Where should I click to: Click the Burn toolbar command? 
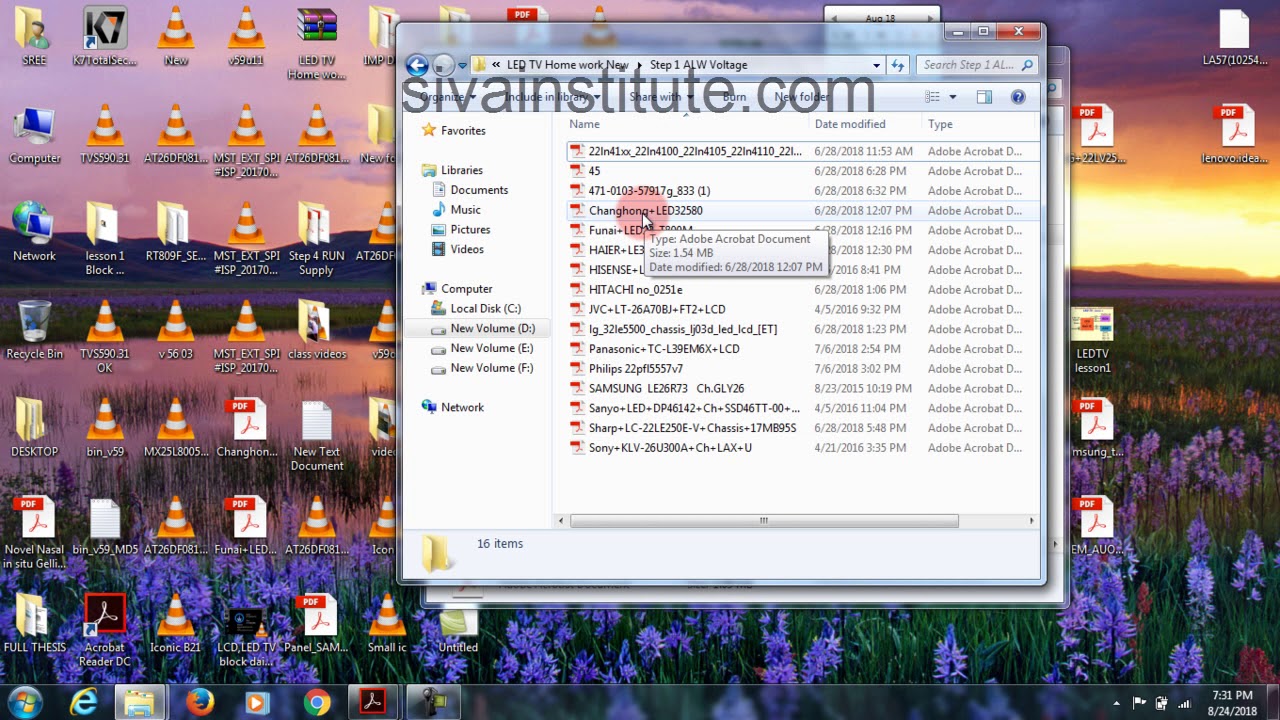coord(734,97)
